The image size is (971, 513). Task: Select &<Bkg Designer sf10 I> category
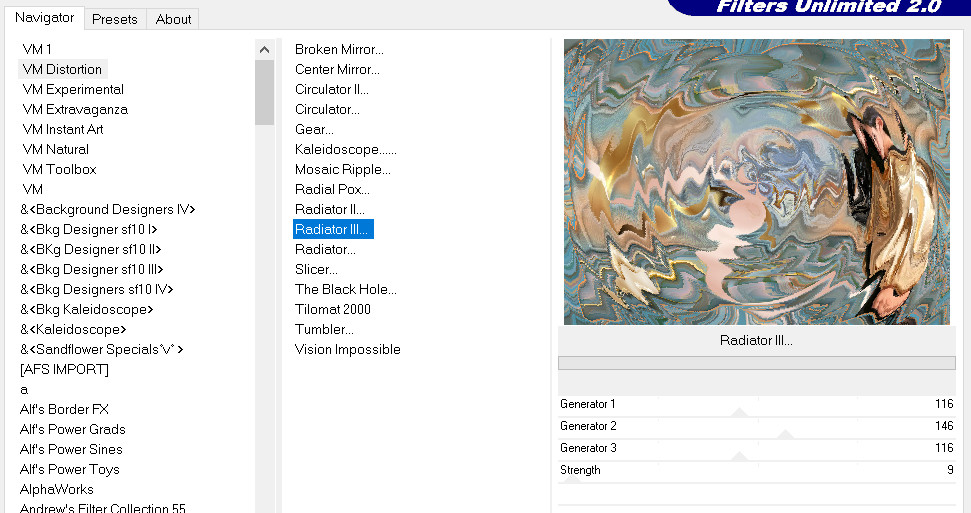[89, 229]
